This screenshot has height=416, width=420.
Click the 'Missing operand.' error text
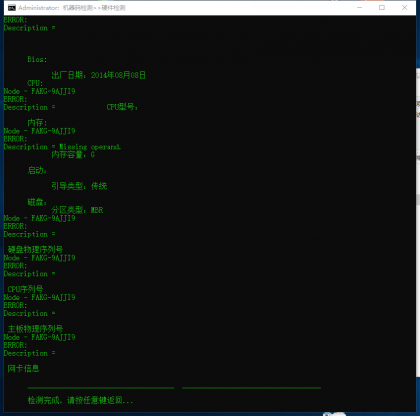[x=90, y=147]
